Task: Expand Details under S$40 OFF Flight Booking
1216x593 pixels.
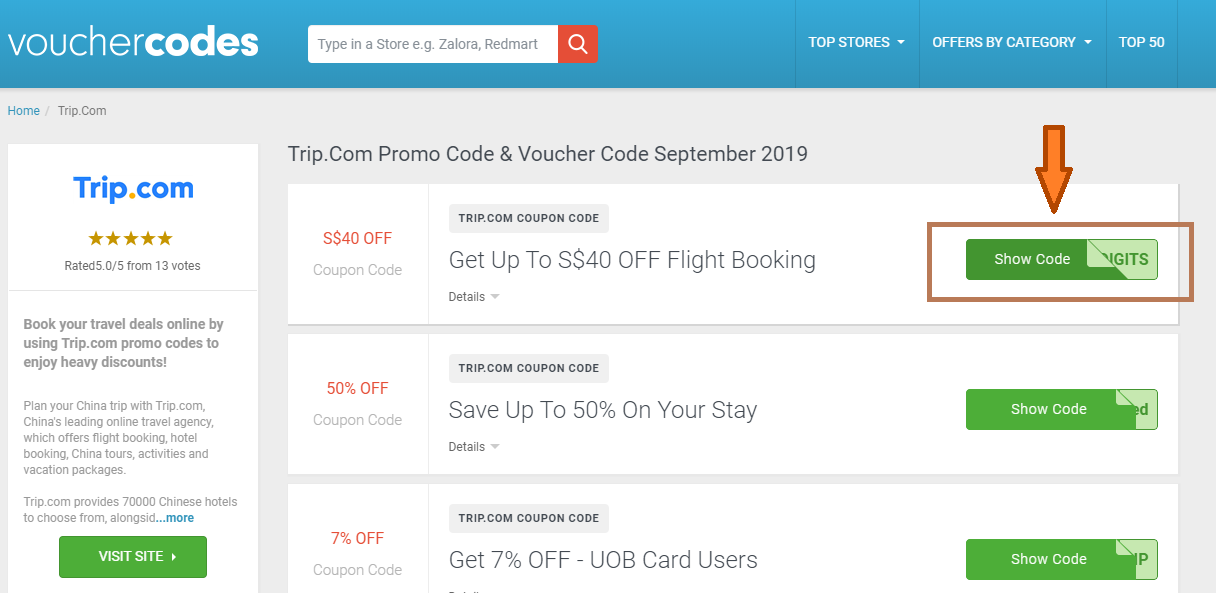Action: [474, 297]
